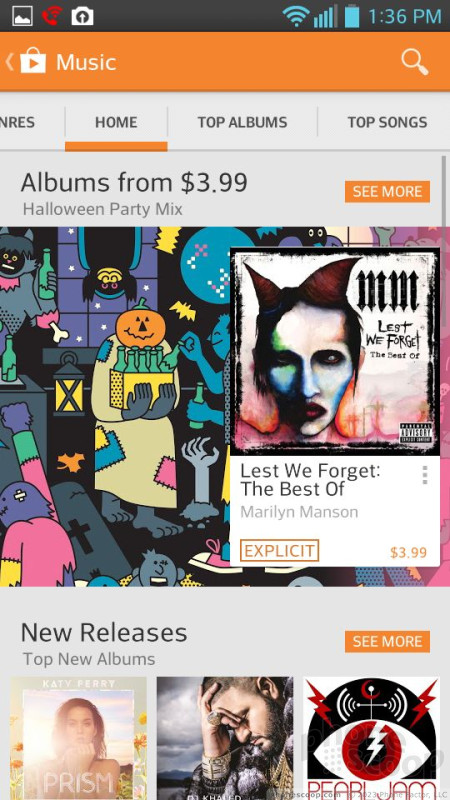Open the camera notification icon
Image resolution: width=450 pixels, height=800 pixels.
[x=82, y=16]
